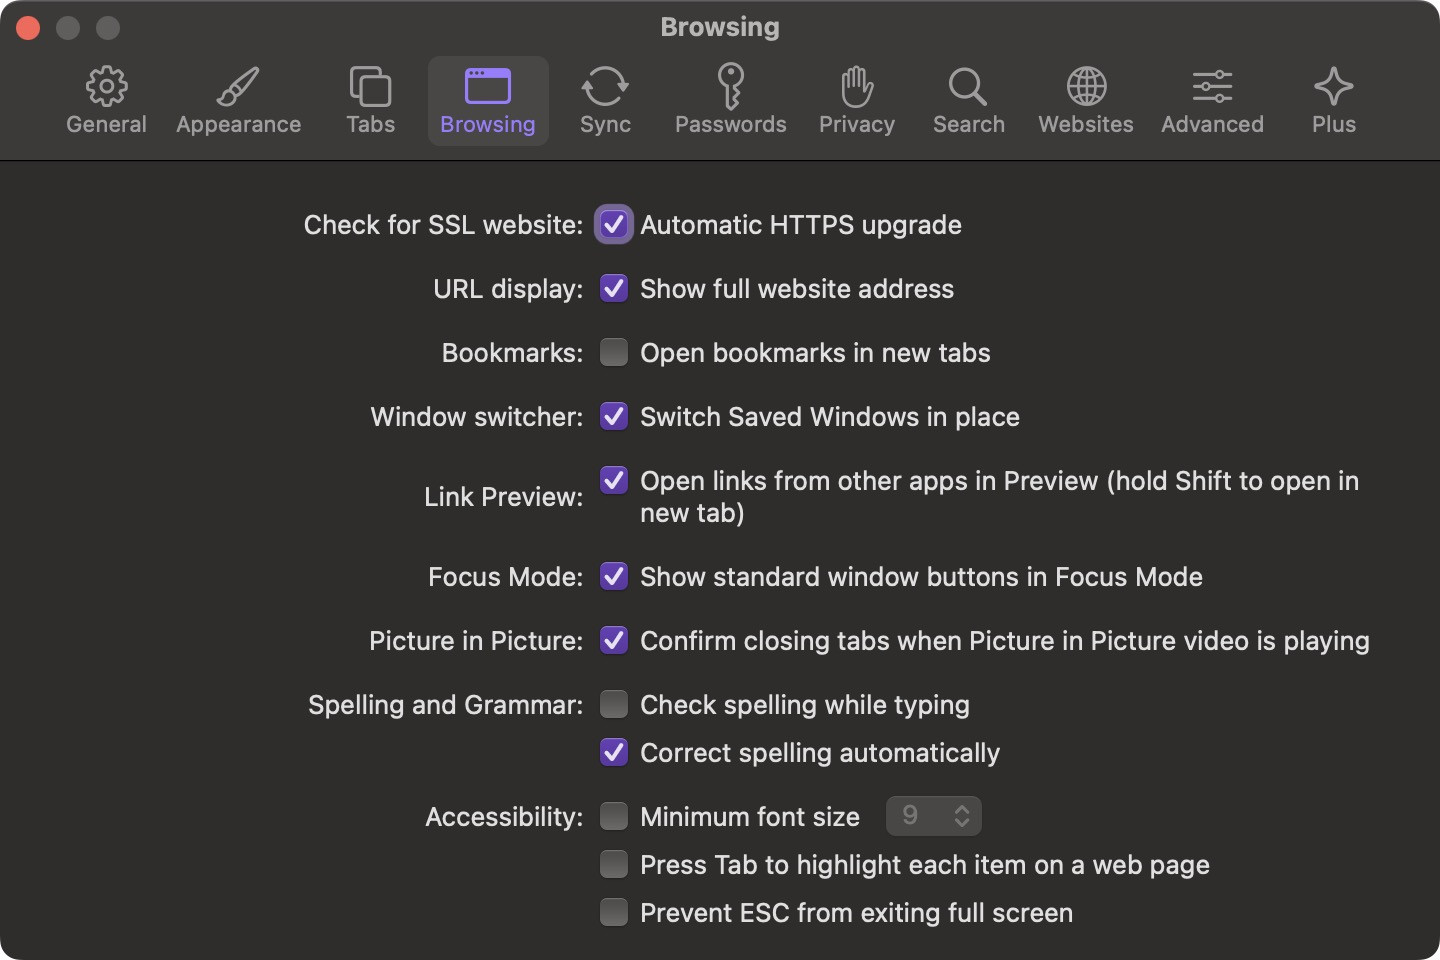Image resolution: width=1440 pixels, height=960 pixels.
Task: Select the Browsing tab
Action: coord(488,101)
